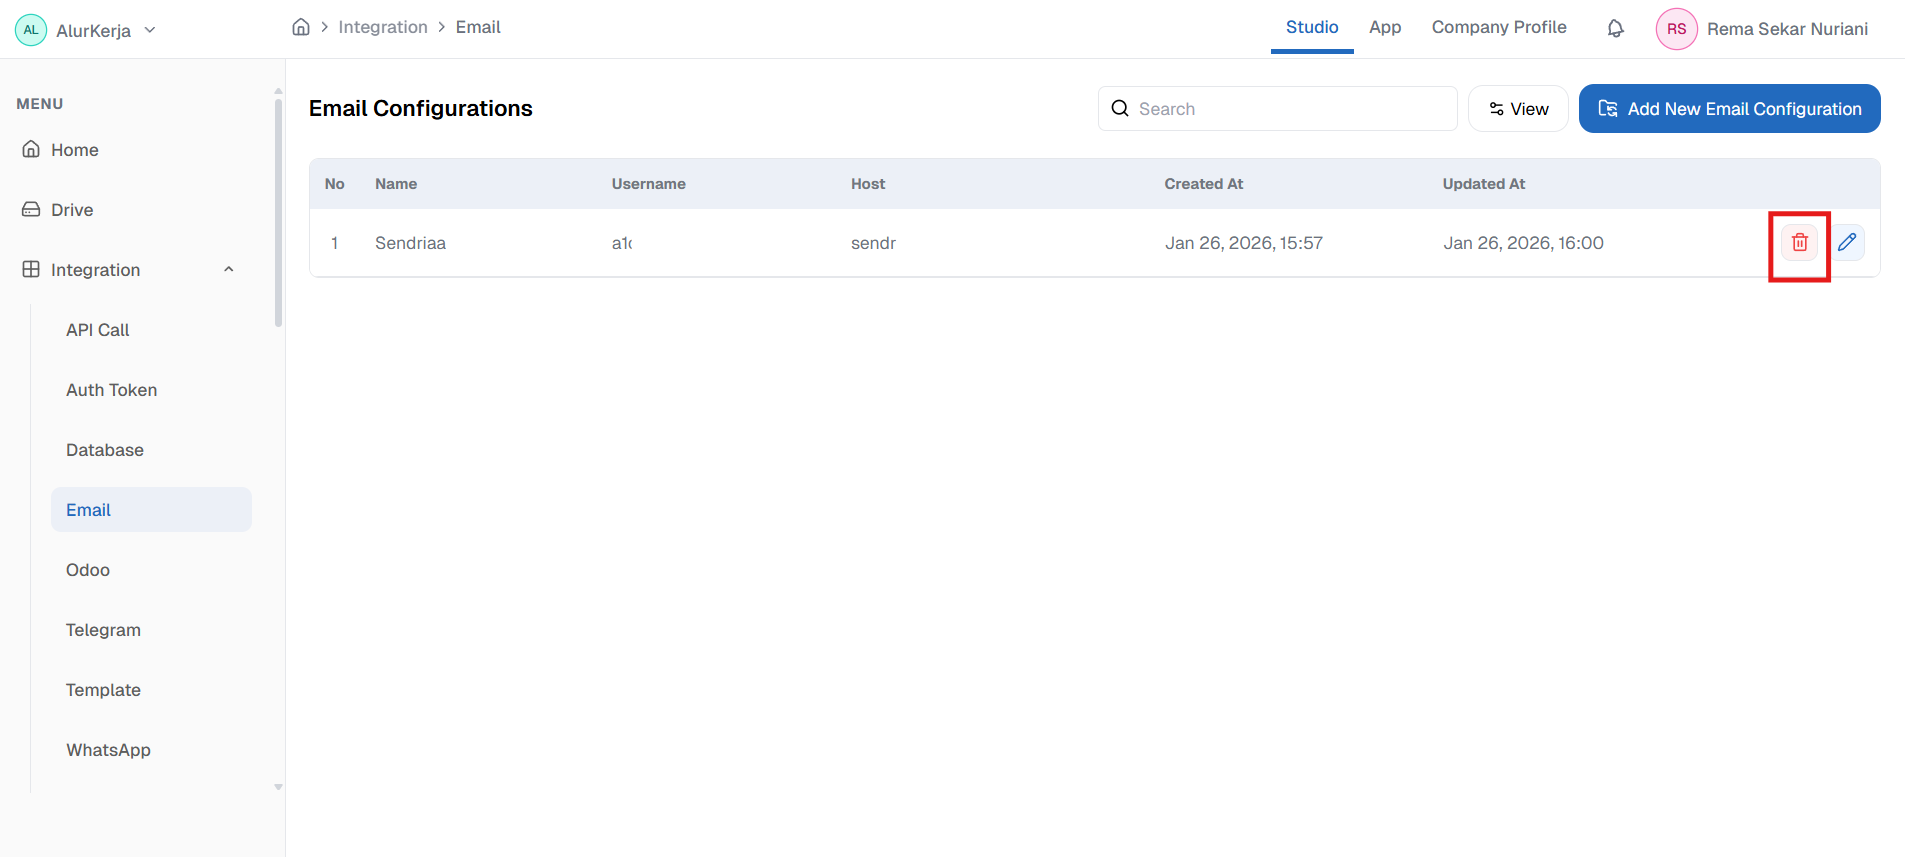This screenshot has height=857, width=1905.
Task: Click the RS user avatar
Action: (x=1676, y=29)
